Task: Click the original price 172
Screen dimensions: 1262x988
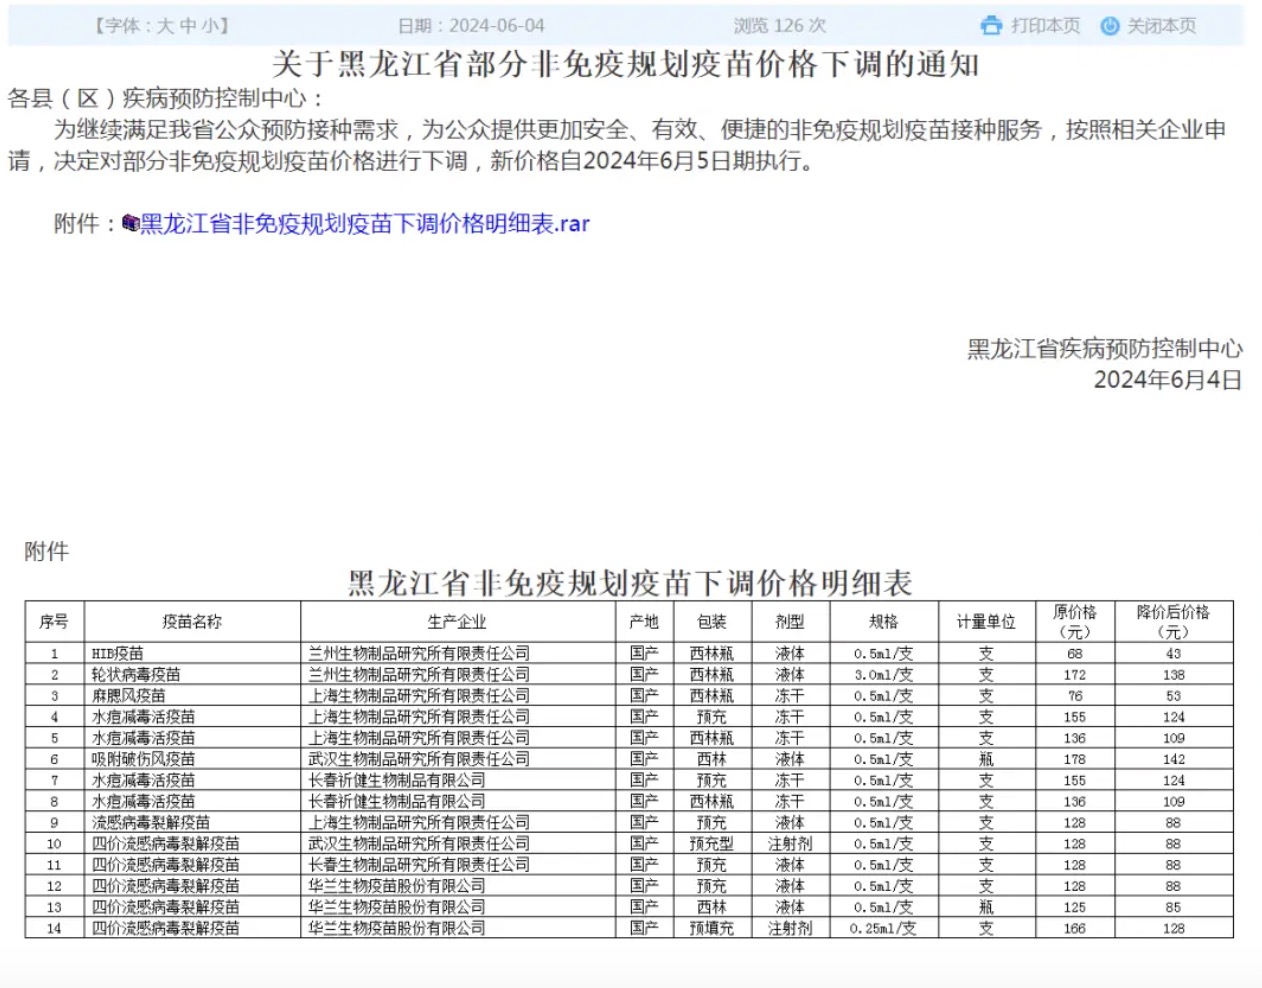Action: tap(1075, 675)
